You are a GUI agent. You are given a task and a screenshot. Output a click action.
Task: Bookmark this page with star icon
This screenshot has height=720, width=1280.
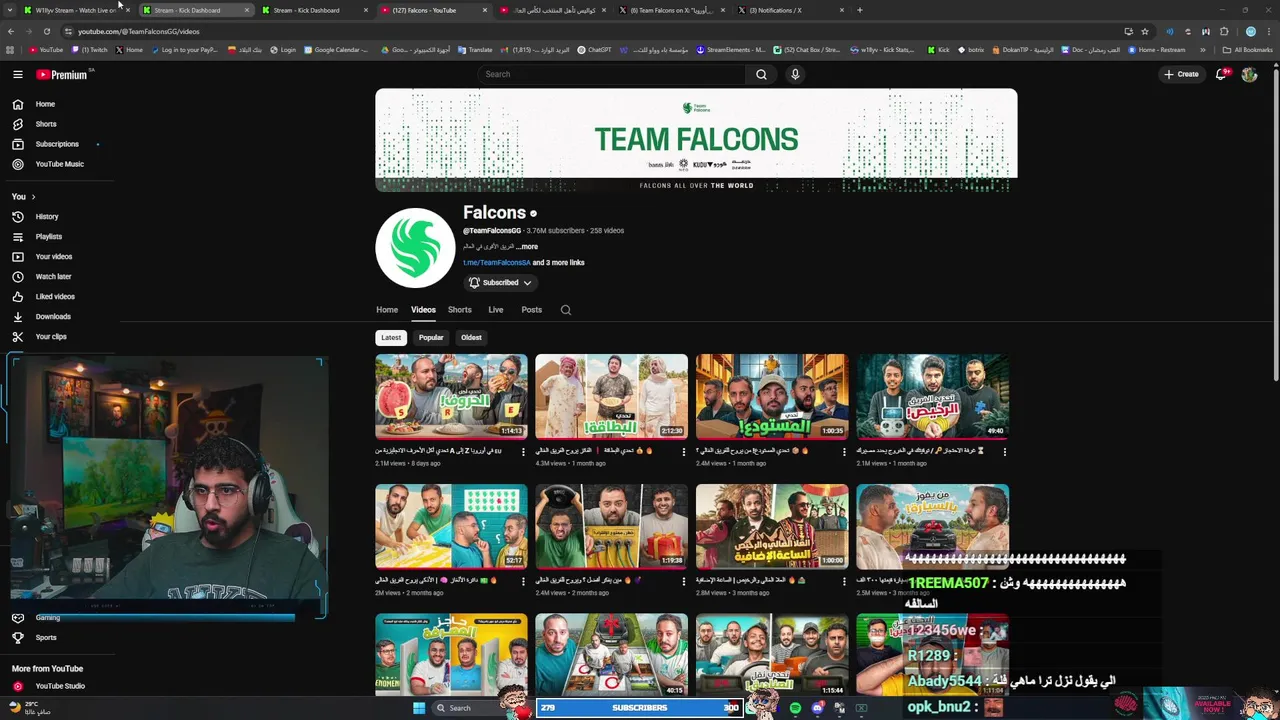coord(1145,31)
